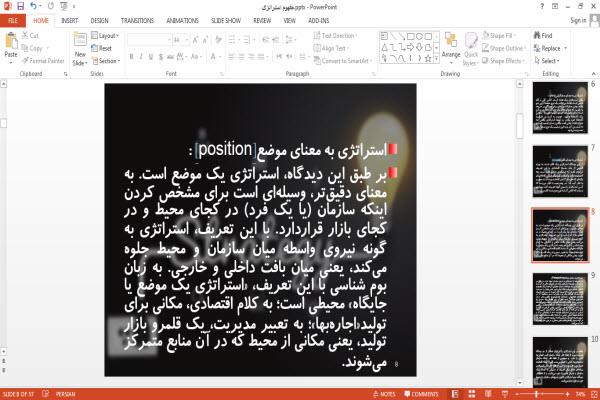Select the oval shape in shapes gallery

(x=419, y=36)
